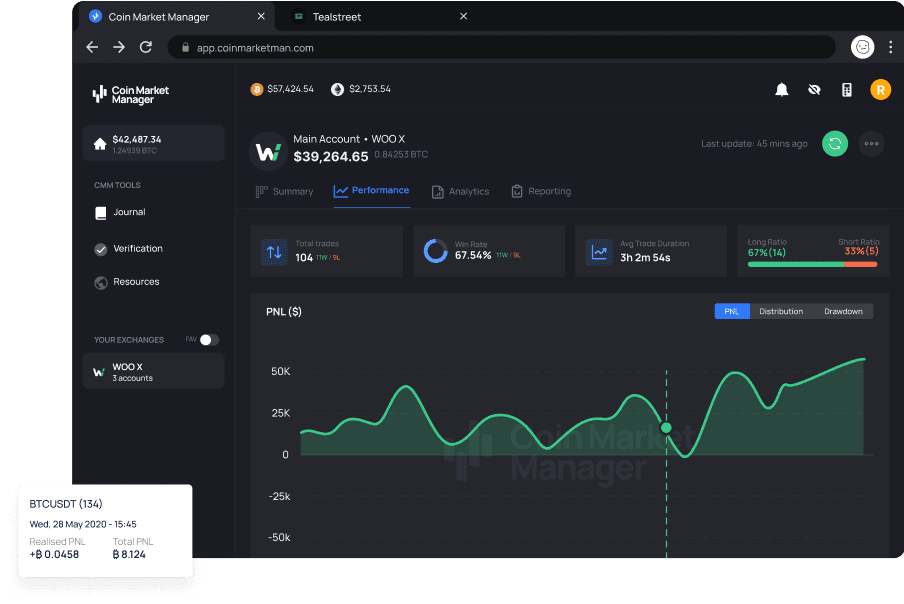Click the BTCUSDT (134) tooltip title
The width and height of the screenshot is (904, 604).
66,504
